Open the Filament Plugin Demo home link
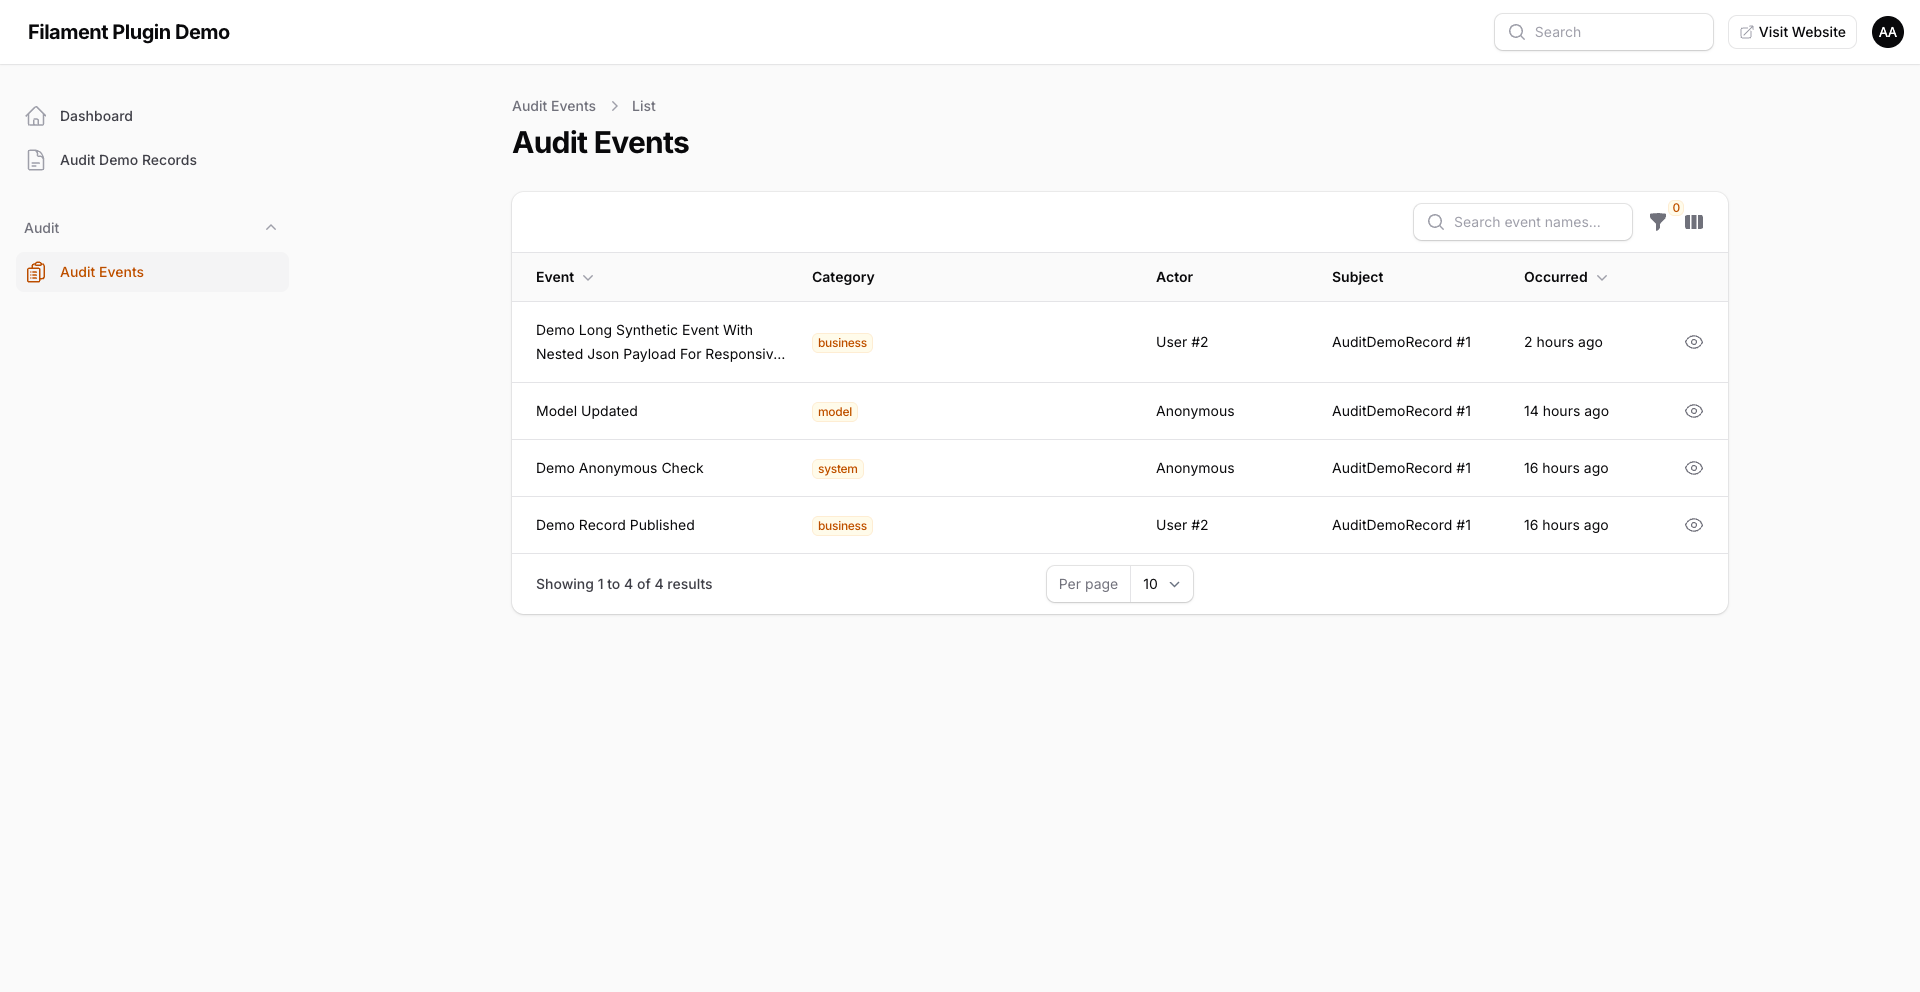The width and height of the screenshot is (1920, 992). pyautogui.click(x=129, y=32)
